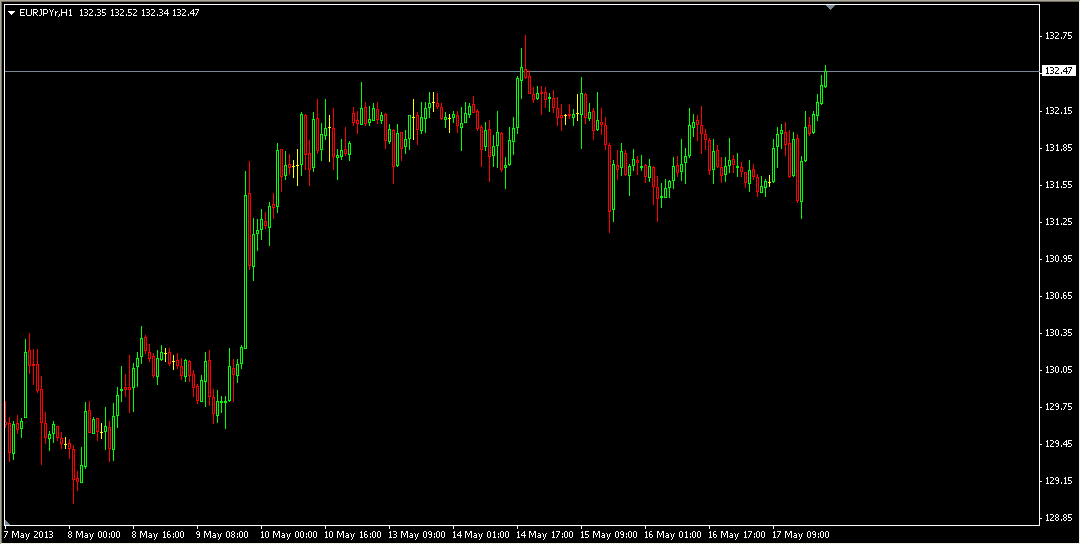Click the 10 May 16:00 time label
The image size is (1081, 545).
click(354, 535)
